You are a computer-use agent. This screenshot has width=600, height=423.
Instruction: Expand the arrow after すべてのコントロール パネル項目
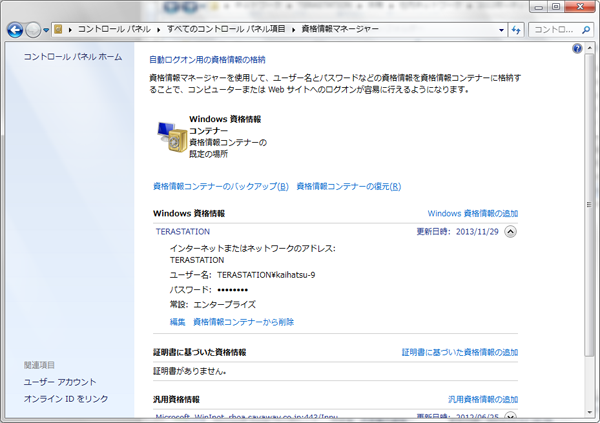click(293, 29)
